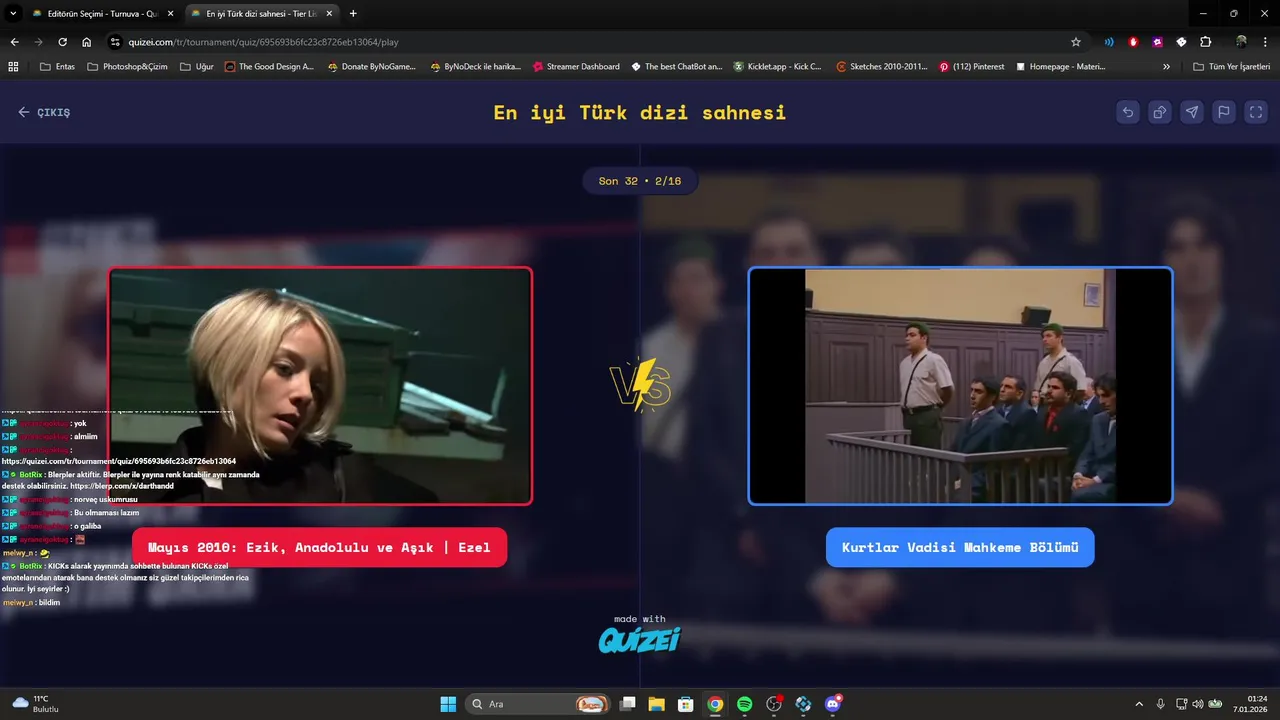Open File Explorer from the taskbar
This screenshot has height=720, width=1280.
656,704
